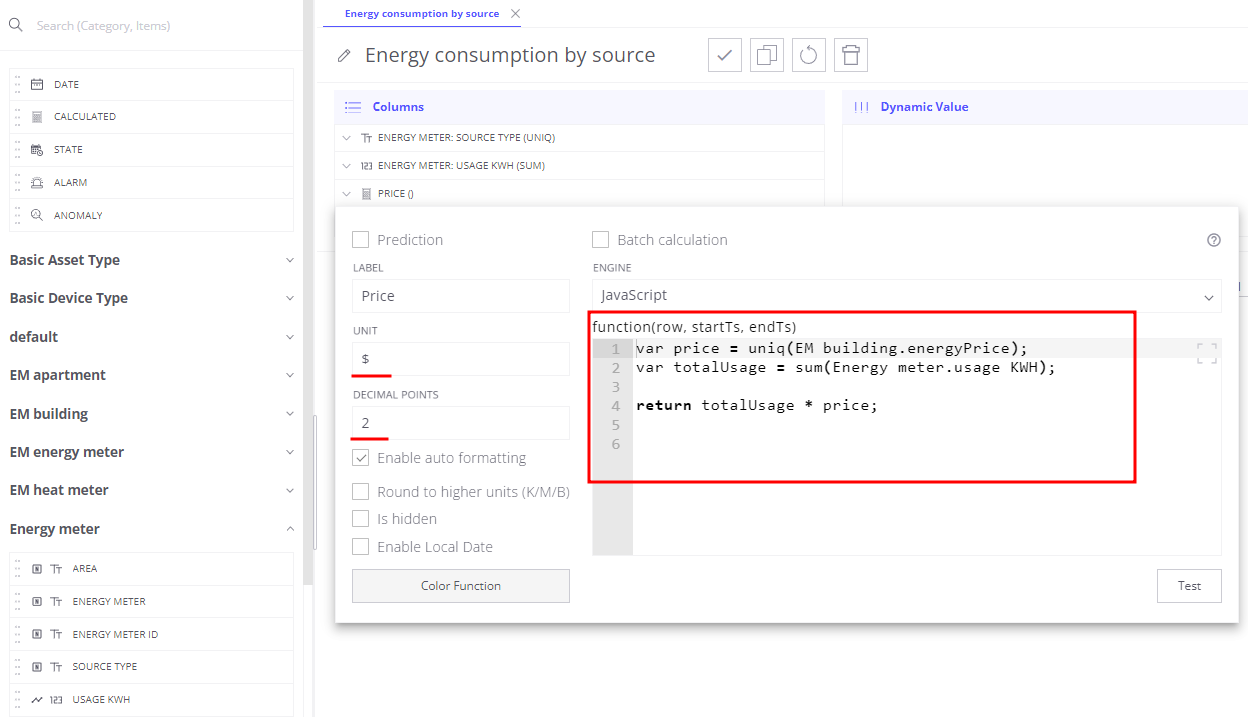Viewport: 1248px width, 717px height.
Task: Click the search magnifier icon
Action: click(x=16, y=25)
